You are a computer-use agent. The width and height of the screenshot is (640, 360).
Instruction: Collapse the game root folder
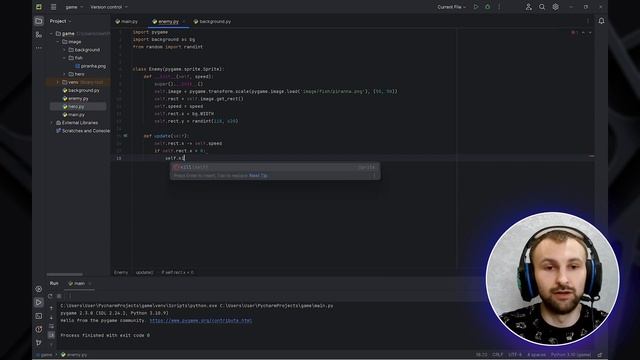point(51,33)
